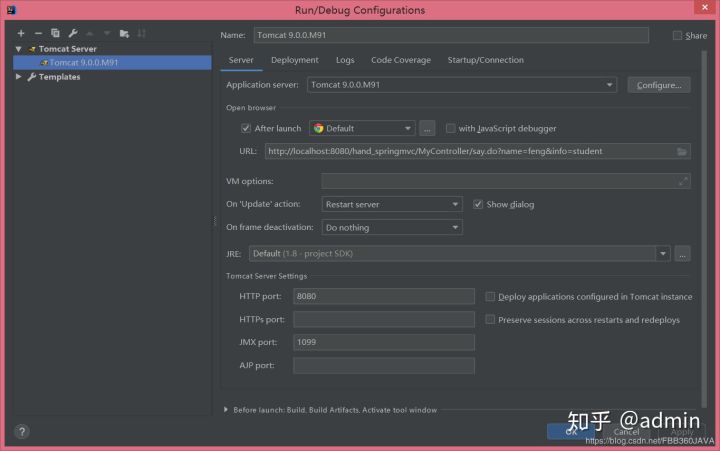Open edit defaults wrench icon

(73, 33)
